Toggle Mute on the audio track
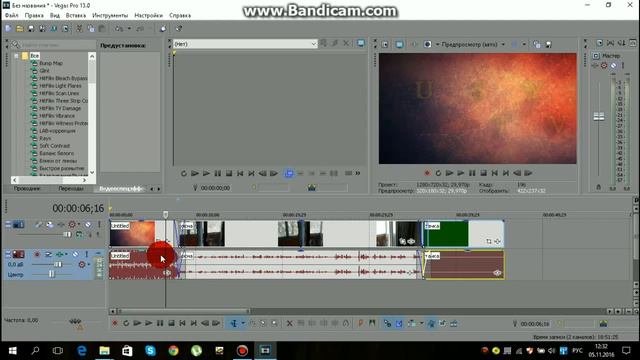640x360 pixels. click(x=76, y=254)
